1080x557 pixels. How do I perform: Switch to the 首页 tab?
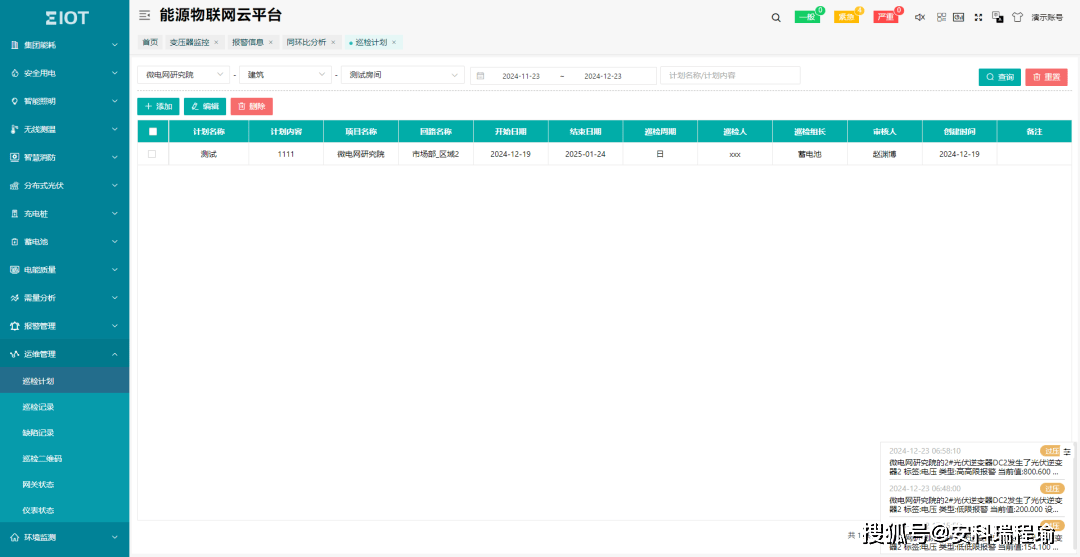150,42
